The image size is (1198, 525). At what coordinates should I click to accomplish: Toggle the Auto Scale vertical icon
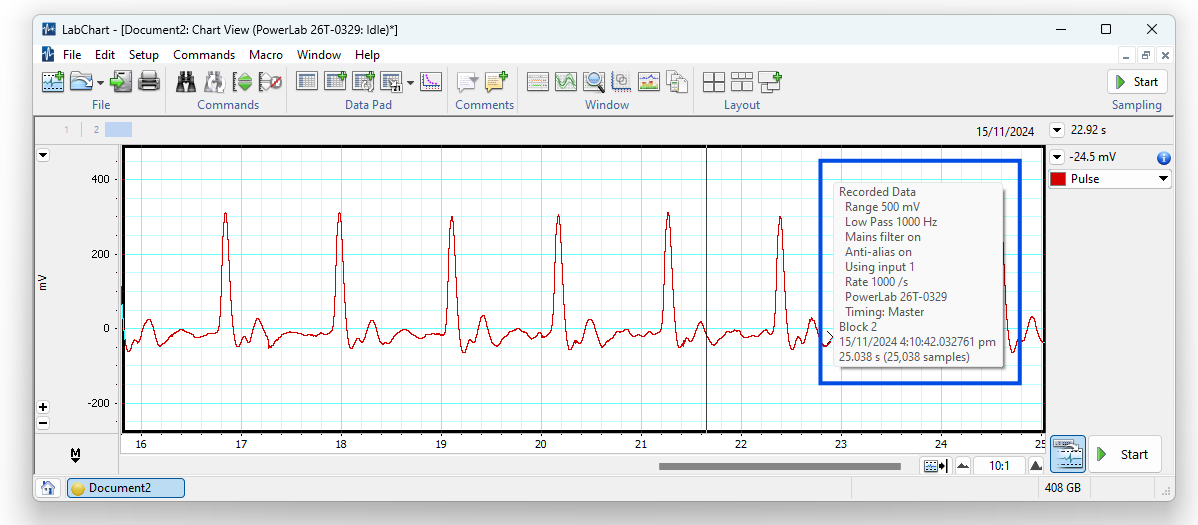243,82
